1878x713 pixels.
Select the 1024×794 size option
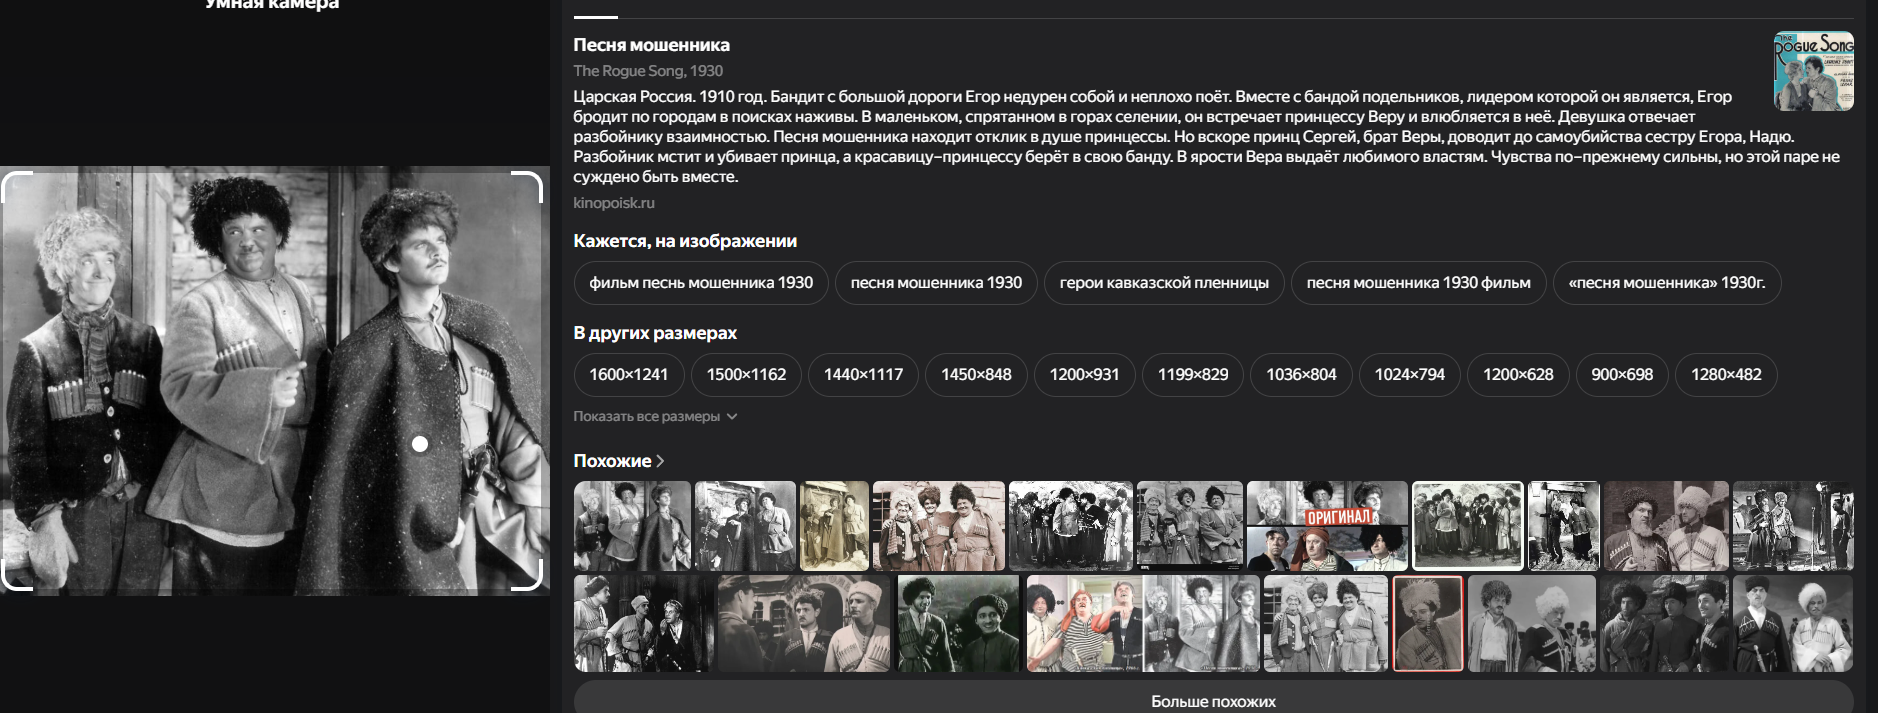(x=1409, y=375)
